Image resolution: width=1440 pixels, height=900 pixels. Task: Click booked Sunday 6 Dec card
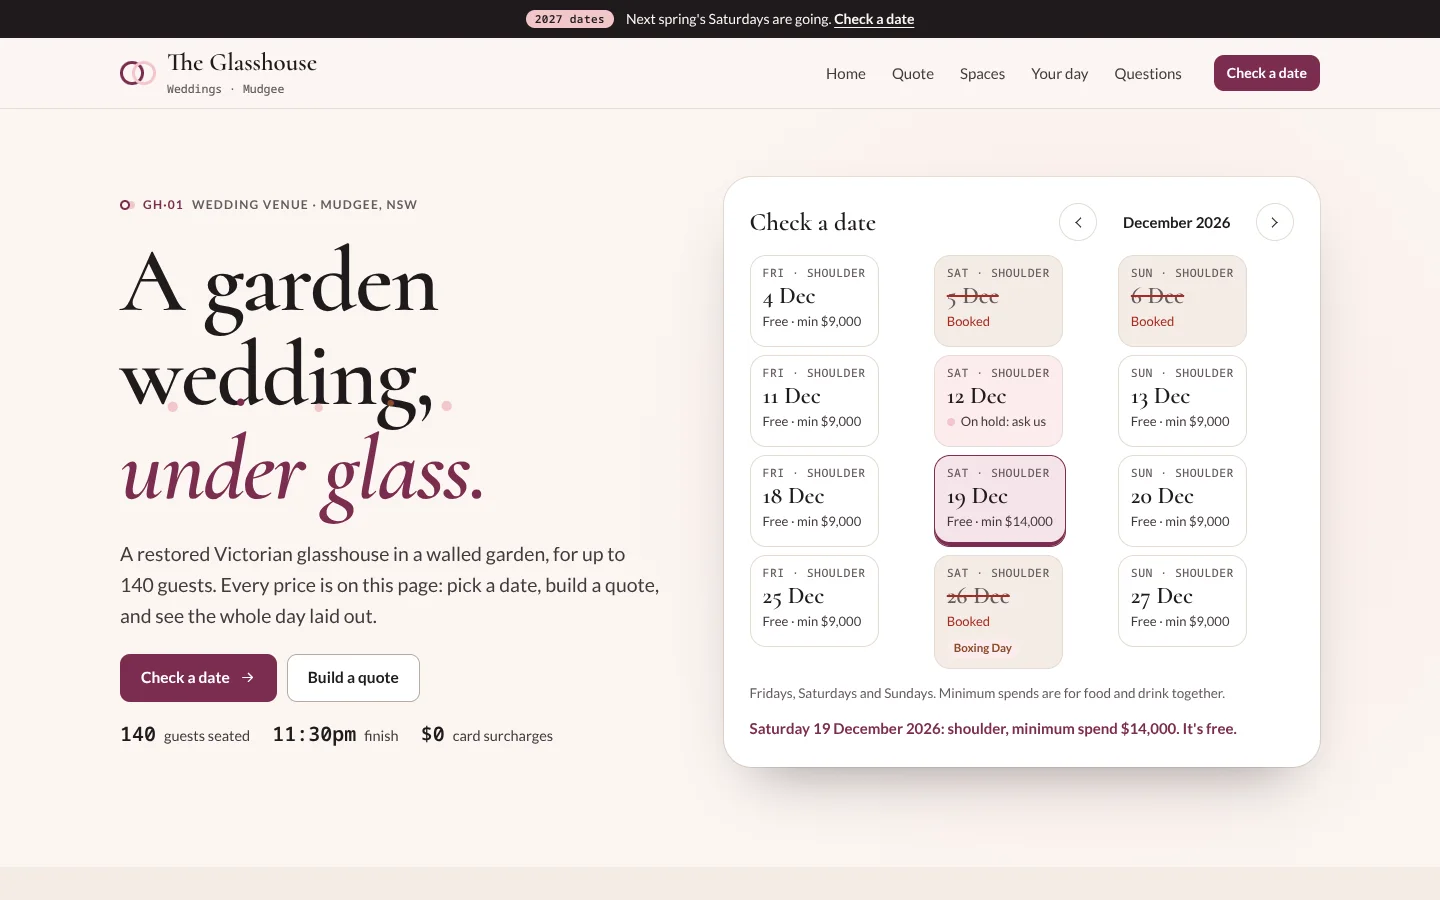point(1182,301)
